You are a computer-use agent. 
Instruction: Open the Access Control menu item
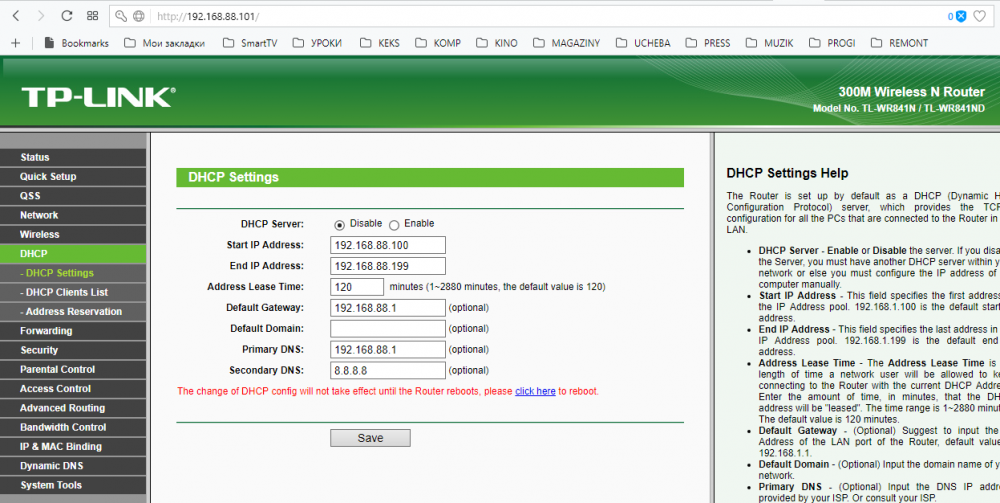73,389
